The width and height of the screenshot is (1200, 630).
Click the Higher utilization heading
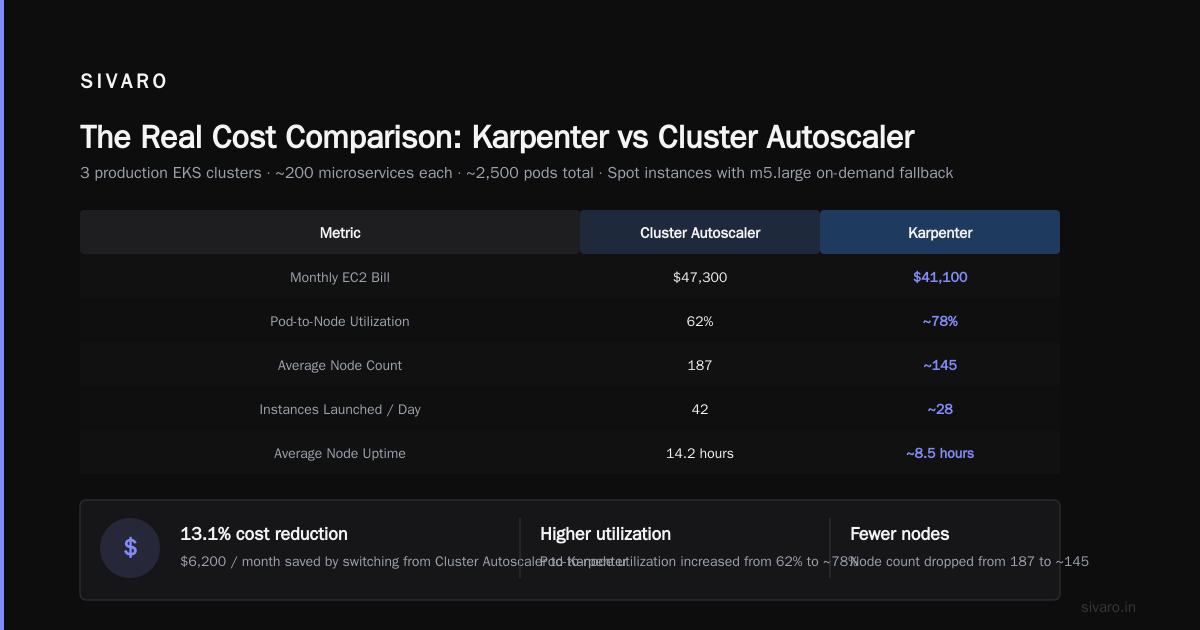[x=605, y=534]
